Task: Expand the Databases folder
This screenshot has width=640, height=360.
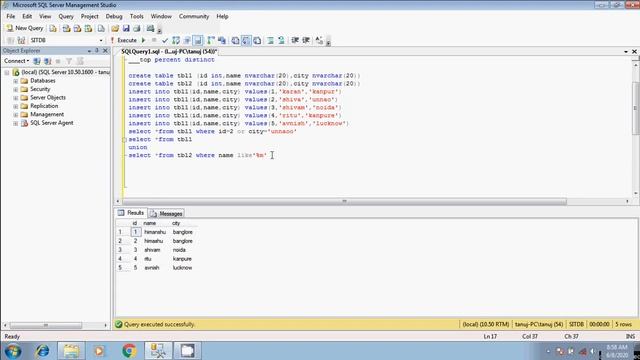Action: tap(16, 81)
